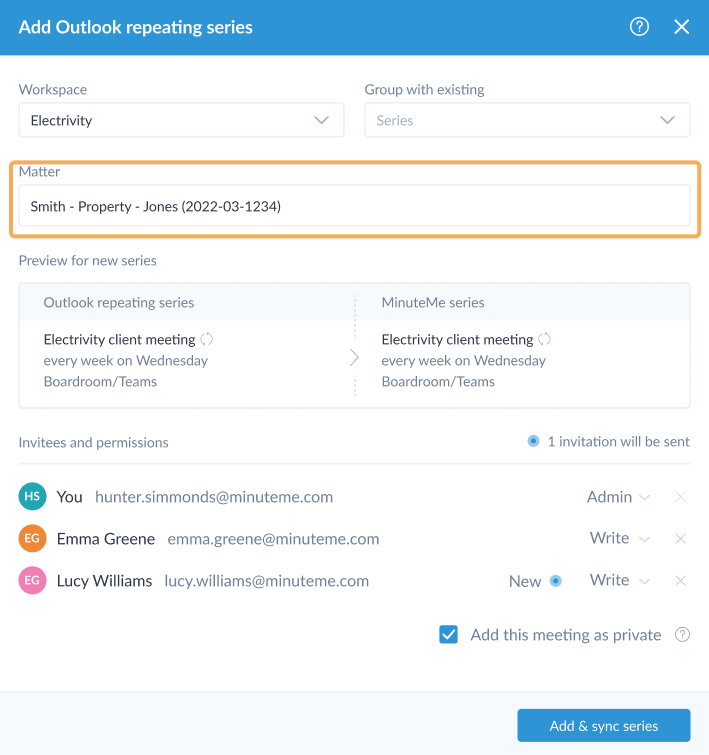Open the help icon in the dialog header
Viewport: 709px width, 755px height.
pyautogui.click(x=639, y=27)
